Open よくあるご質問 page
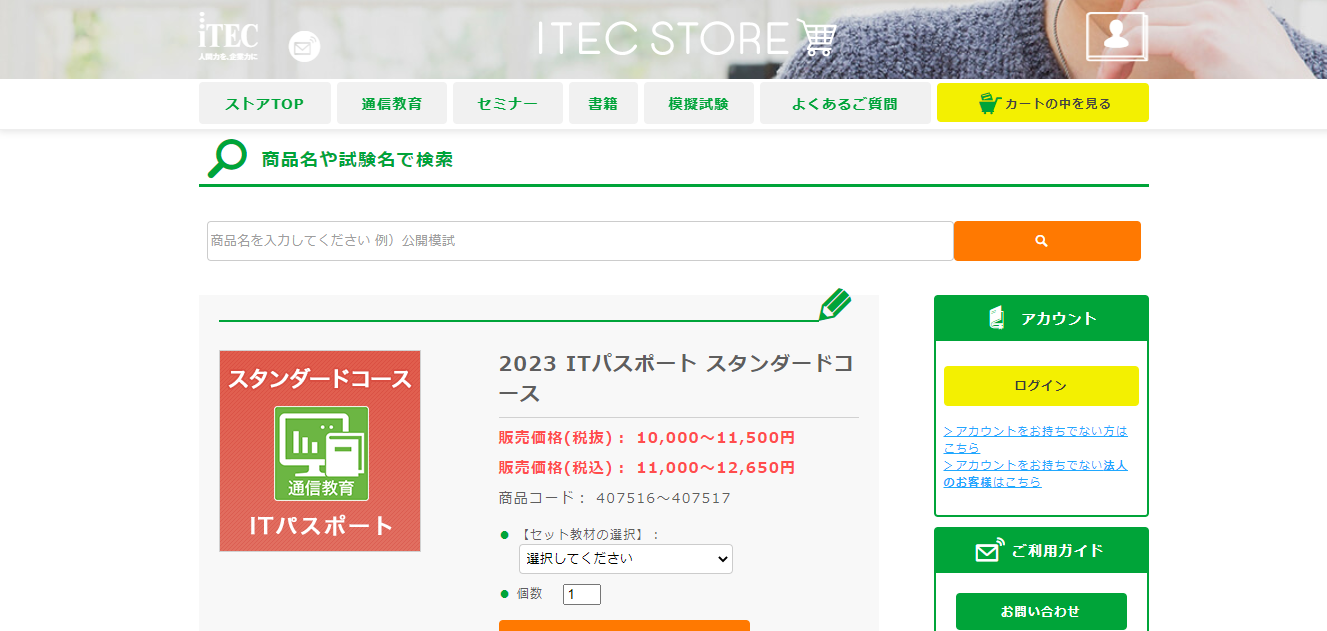 point(845,104)
